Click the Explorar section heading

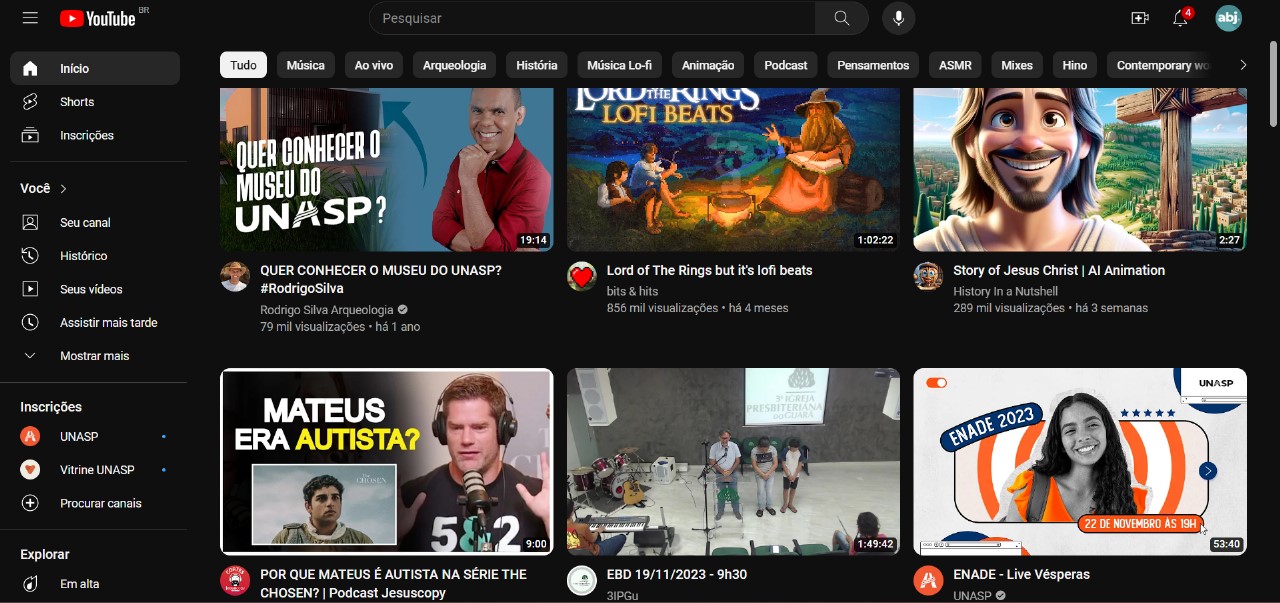(x=45, y=554)
